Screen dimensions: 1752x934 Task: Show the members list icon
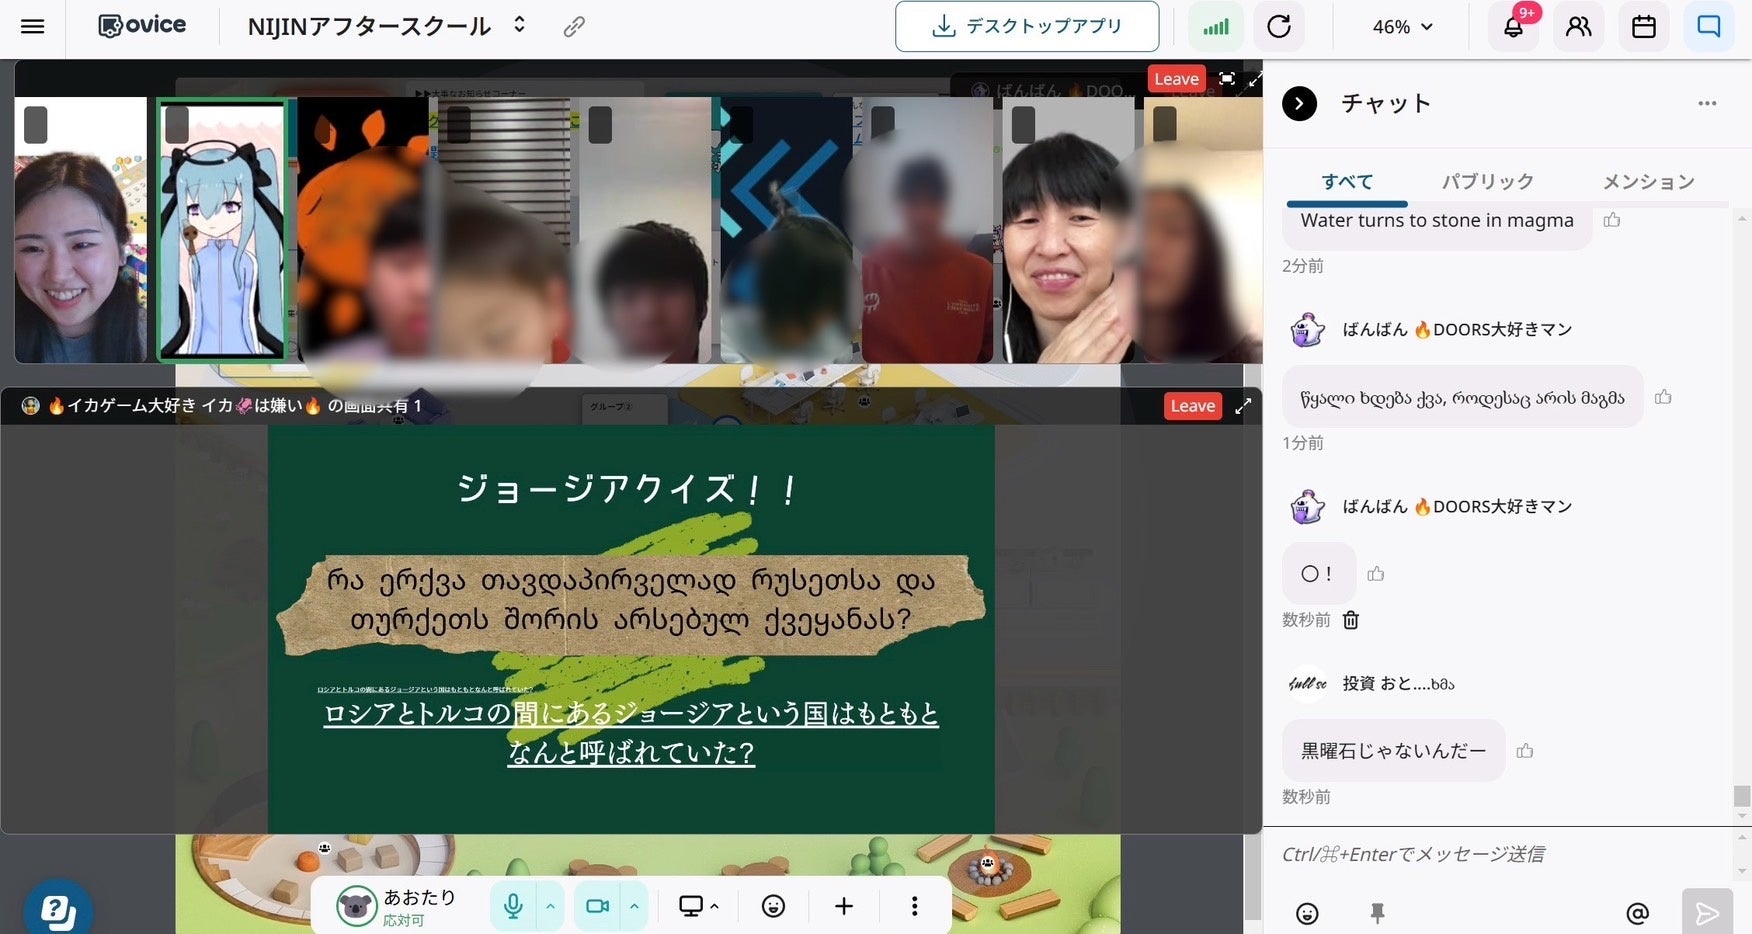coord(1579,27)
